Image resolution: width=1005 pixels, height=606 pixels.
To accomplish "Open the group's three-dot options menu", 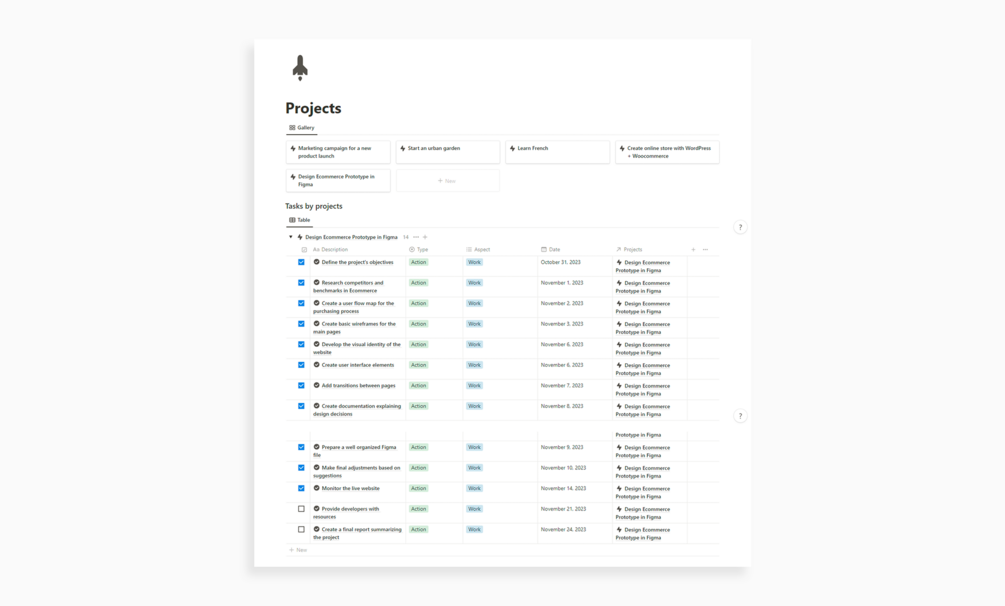I will (x=416, y=237).
